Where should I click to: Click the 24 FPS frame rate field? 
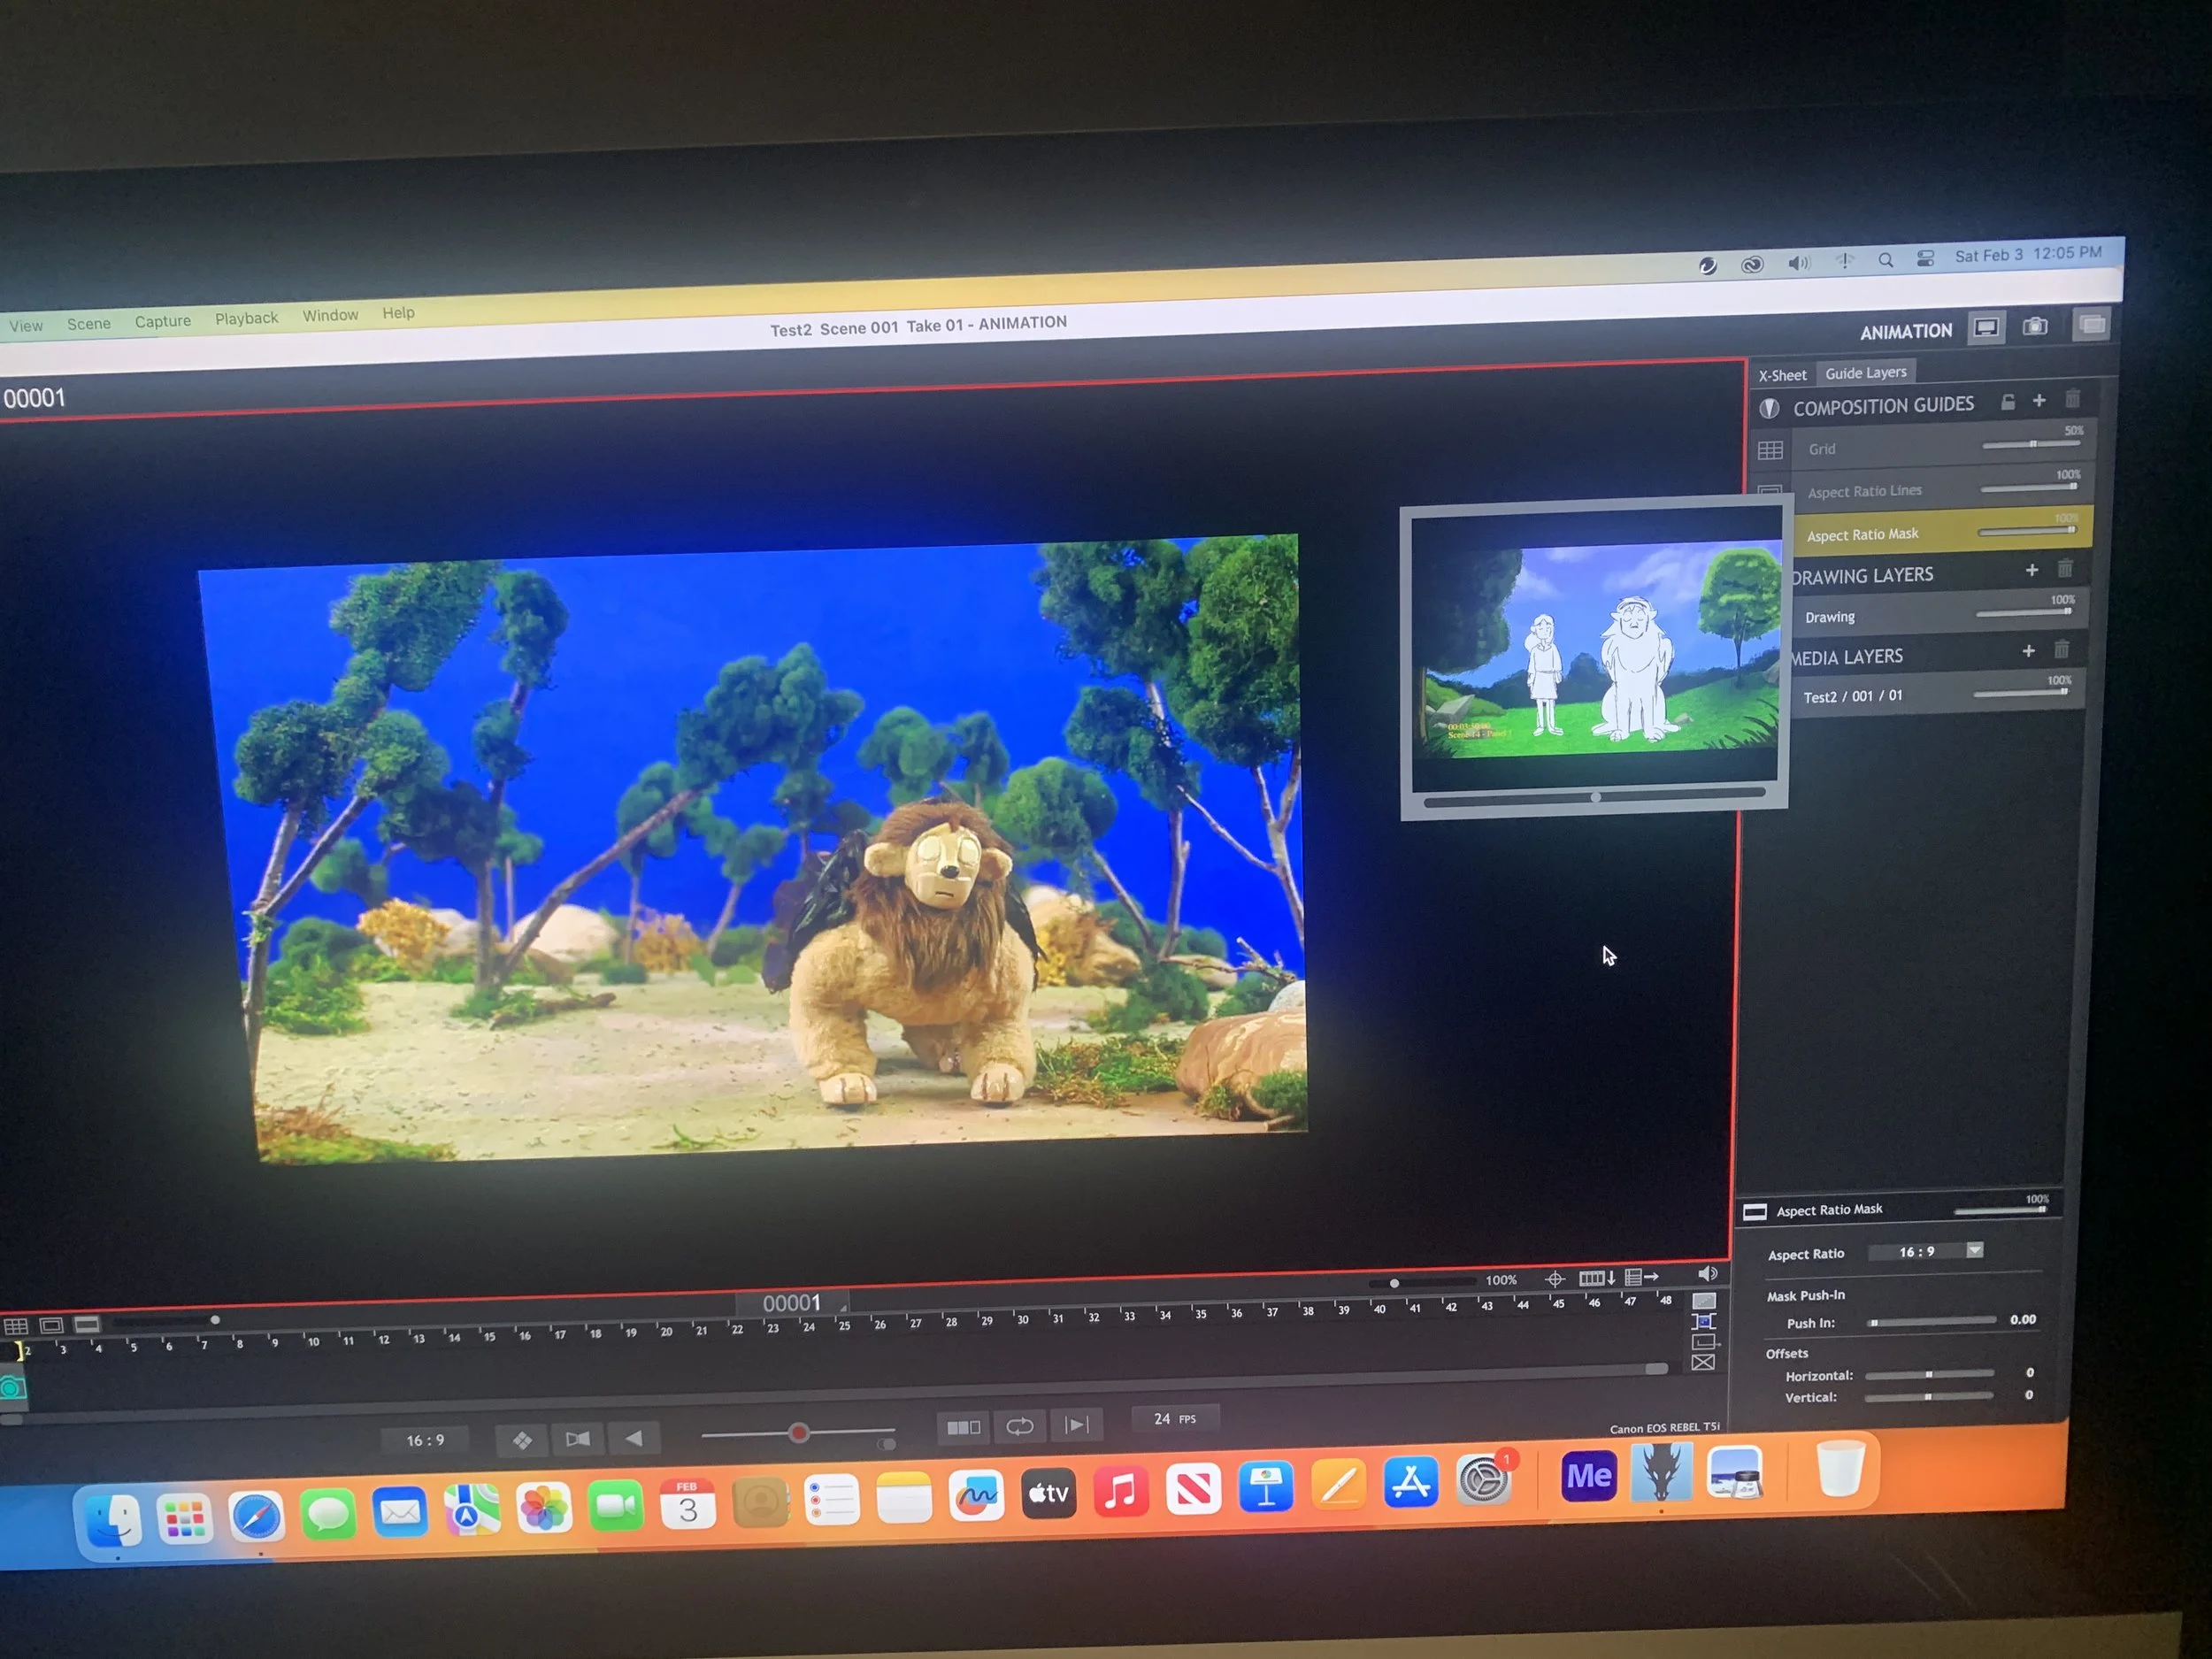pyautogui.click(x=1175, y=1419)
